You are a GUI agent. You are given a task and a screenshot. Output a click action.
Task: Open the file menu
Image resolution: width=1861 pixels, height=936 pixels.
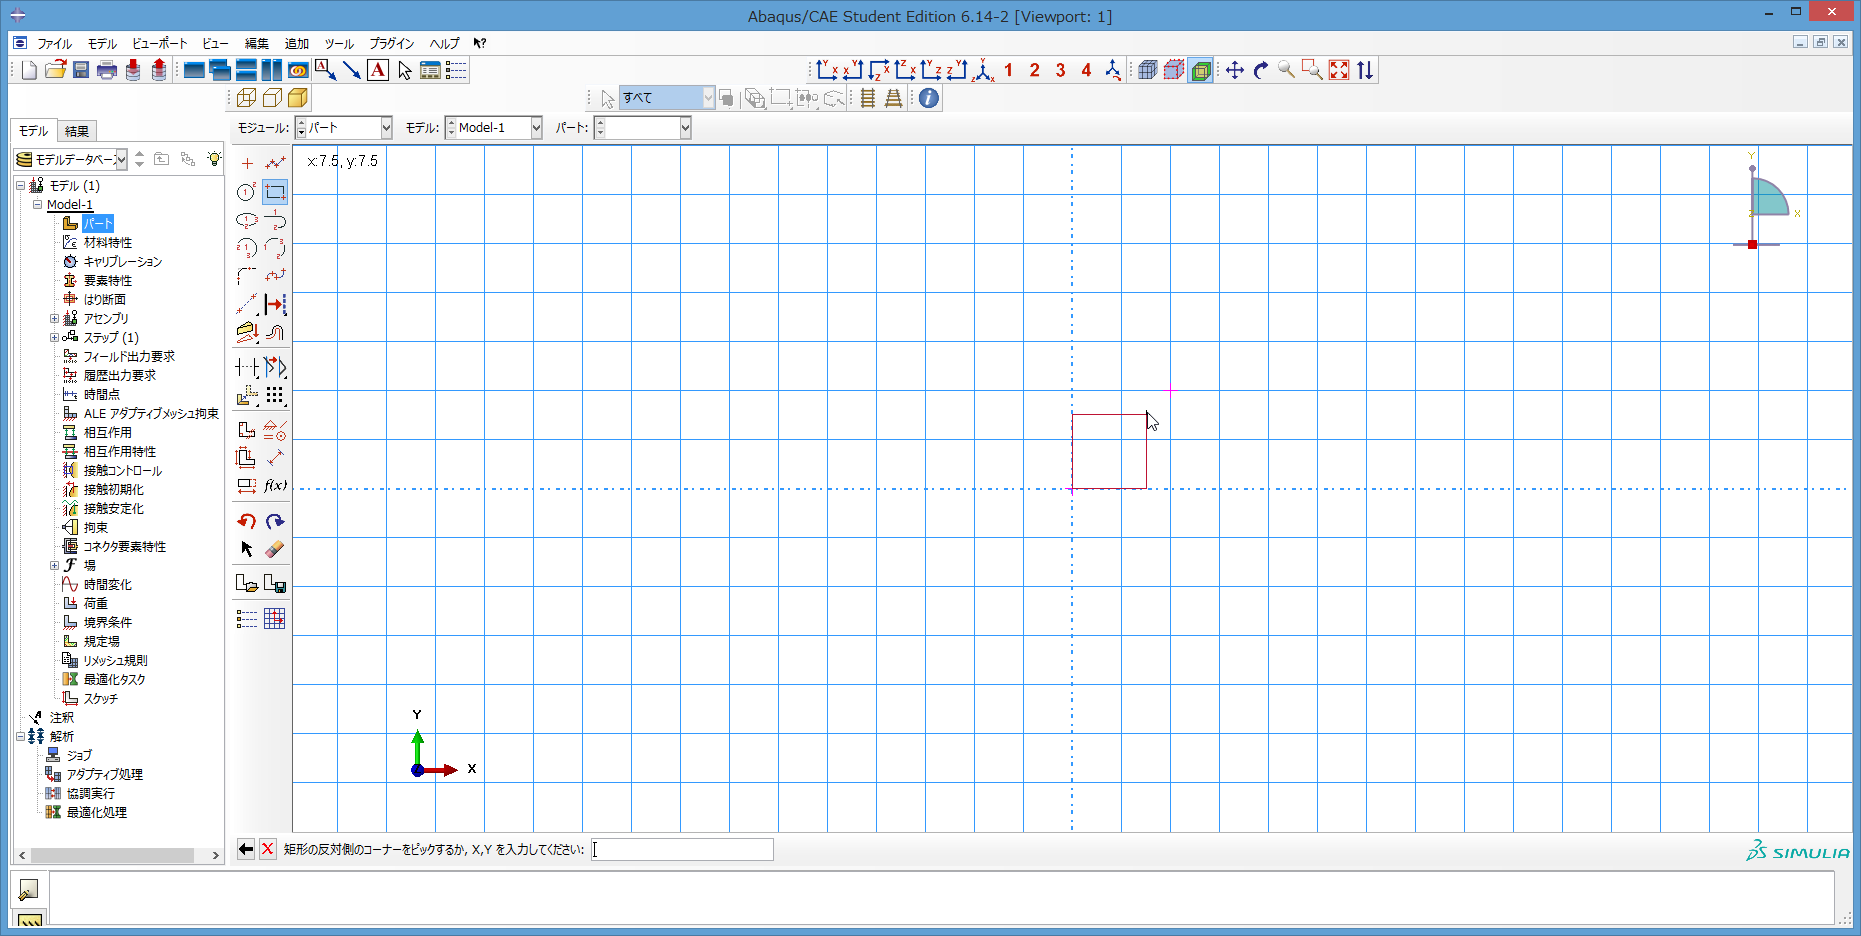54,44
